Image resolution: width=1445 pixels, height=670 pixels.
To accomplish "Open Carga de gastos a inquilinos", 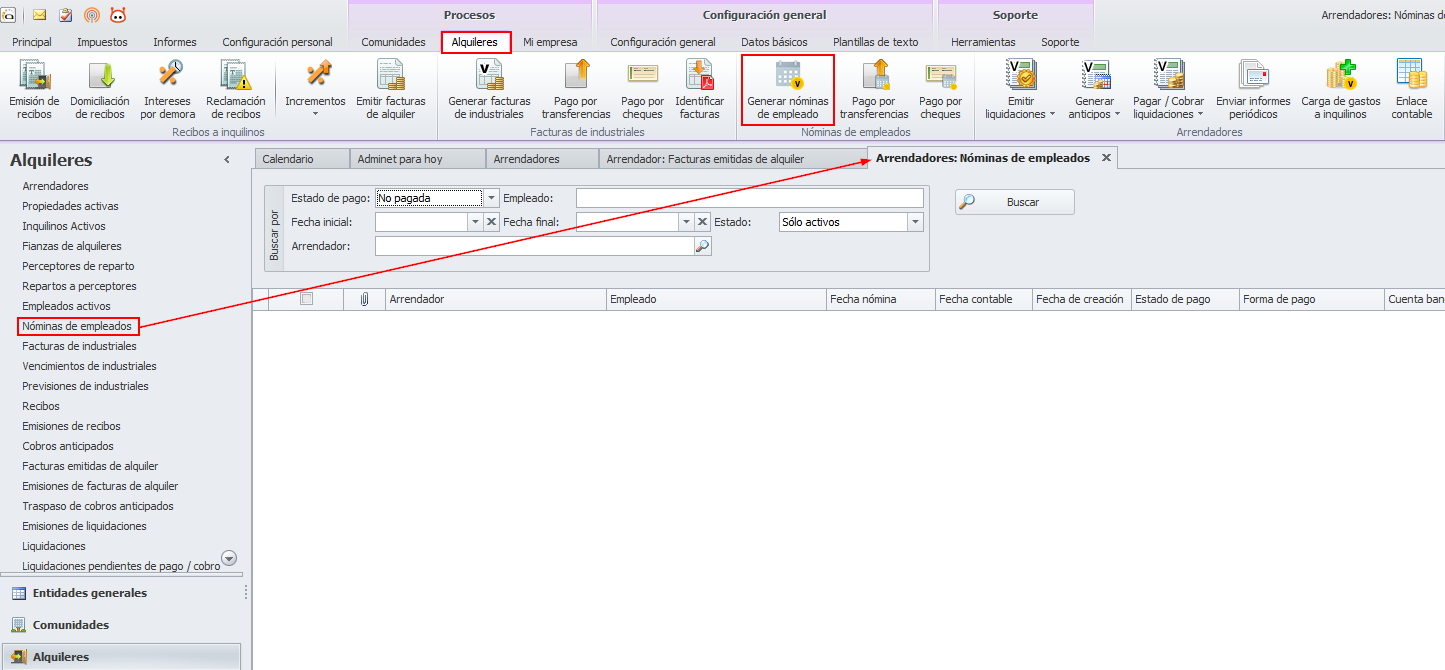I will tap(1341, 89).
